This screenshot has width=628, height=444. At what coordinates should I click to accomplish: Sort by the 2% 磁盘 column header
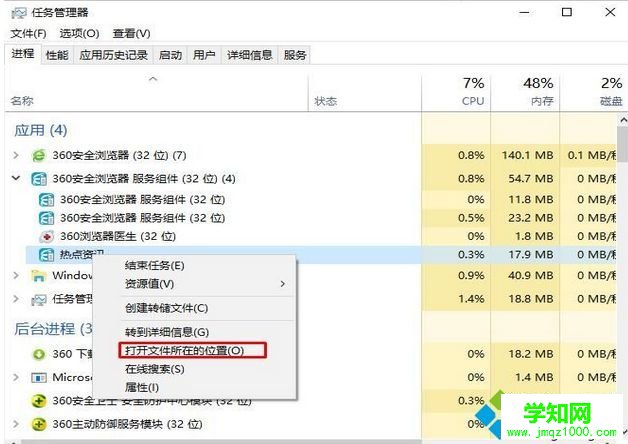pyautogui.click(x=593, y=91)
